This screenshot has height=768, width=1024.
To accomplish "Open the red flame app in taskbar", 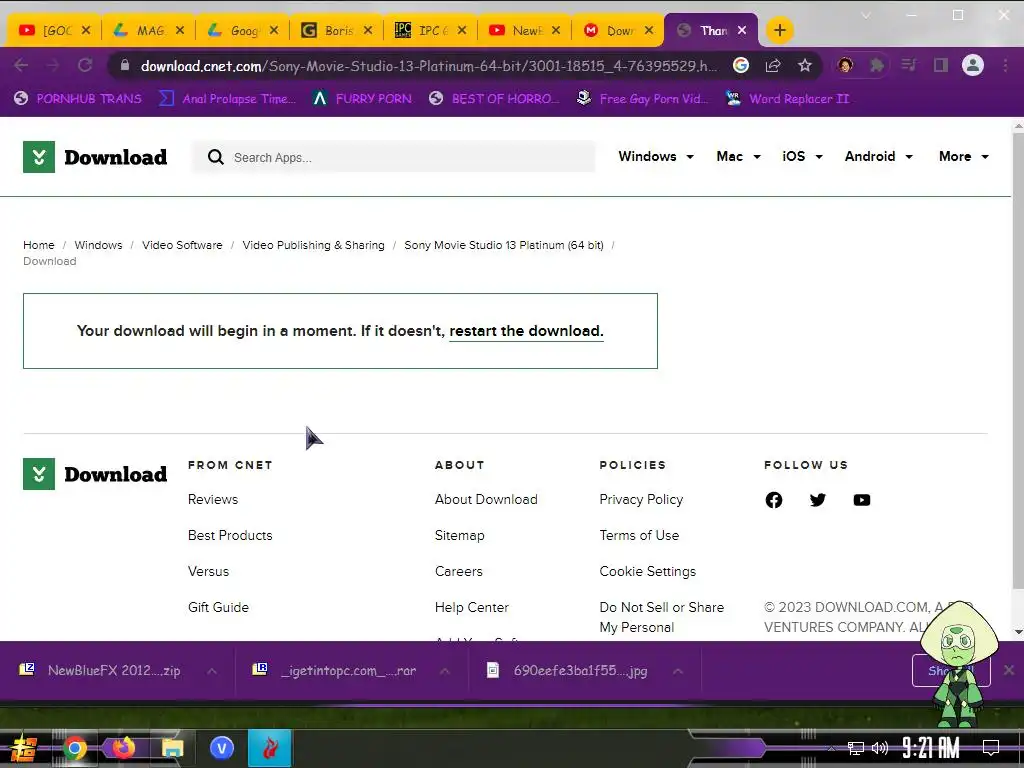I will (x=270, y=748).
